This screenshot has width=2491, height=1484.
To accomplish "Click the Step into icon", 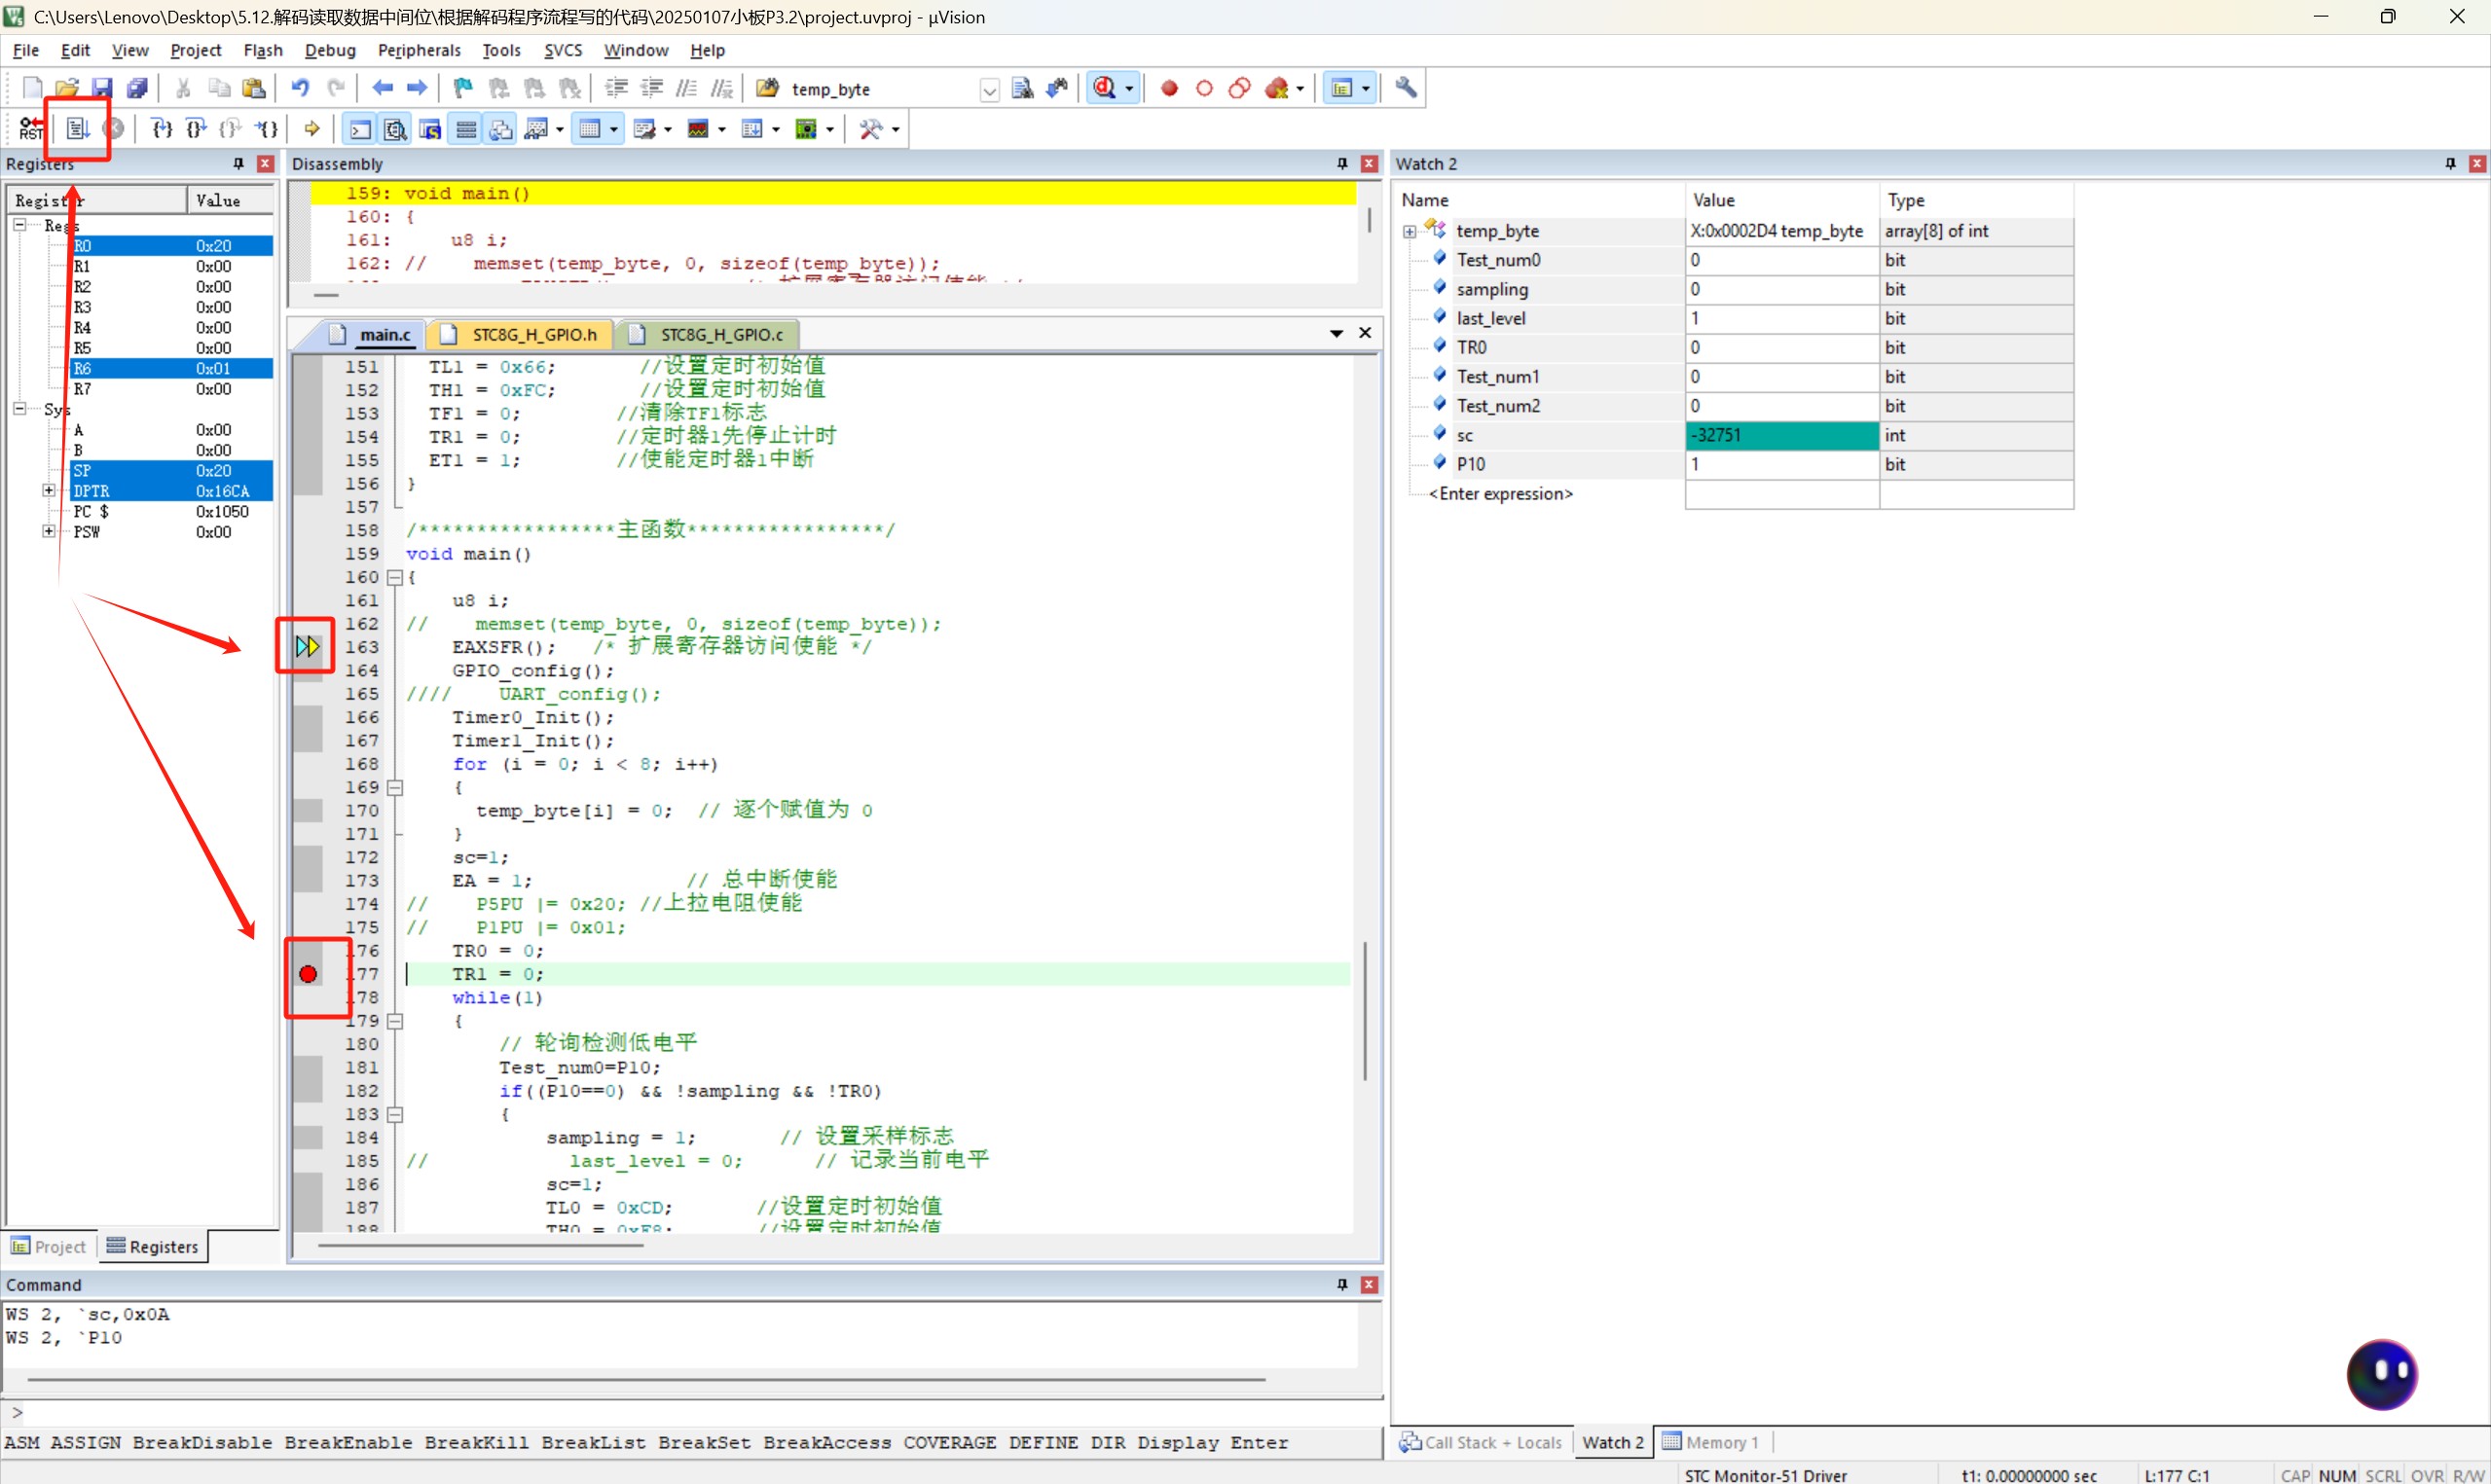I will tap(161, 128).
